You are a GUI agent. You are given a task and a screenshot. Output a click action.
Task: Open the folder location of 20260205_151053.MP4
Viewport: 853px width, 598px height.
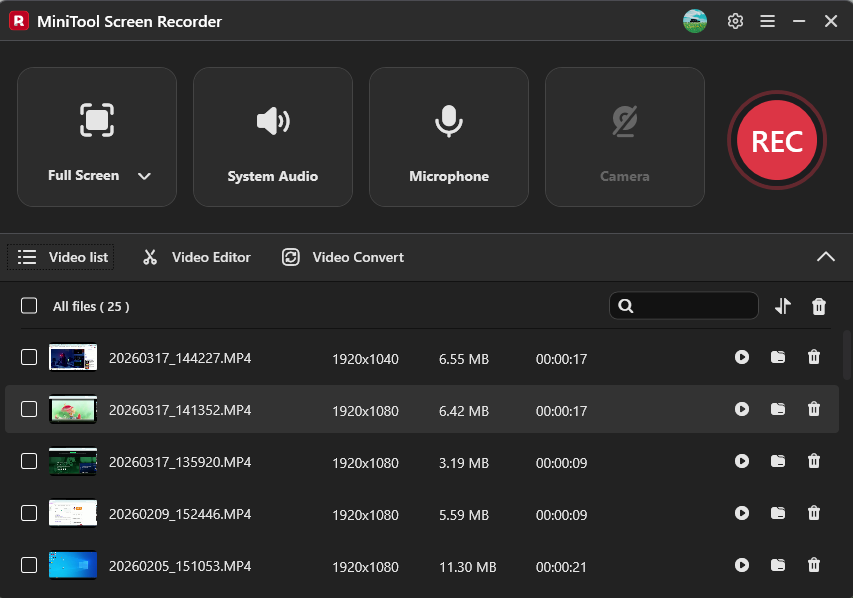click(778, 565)
